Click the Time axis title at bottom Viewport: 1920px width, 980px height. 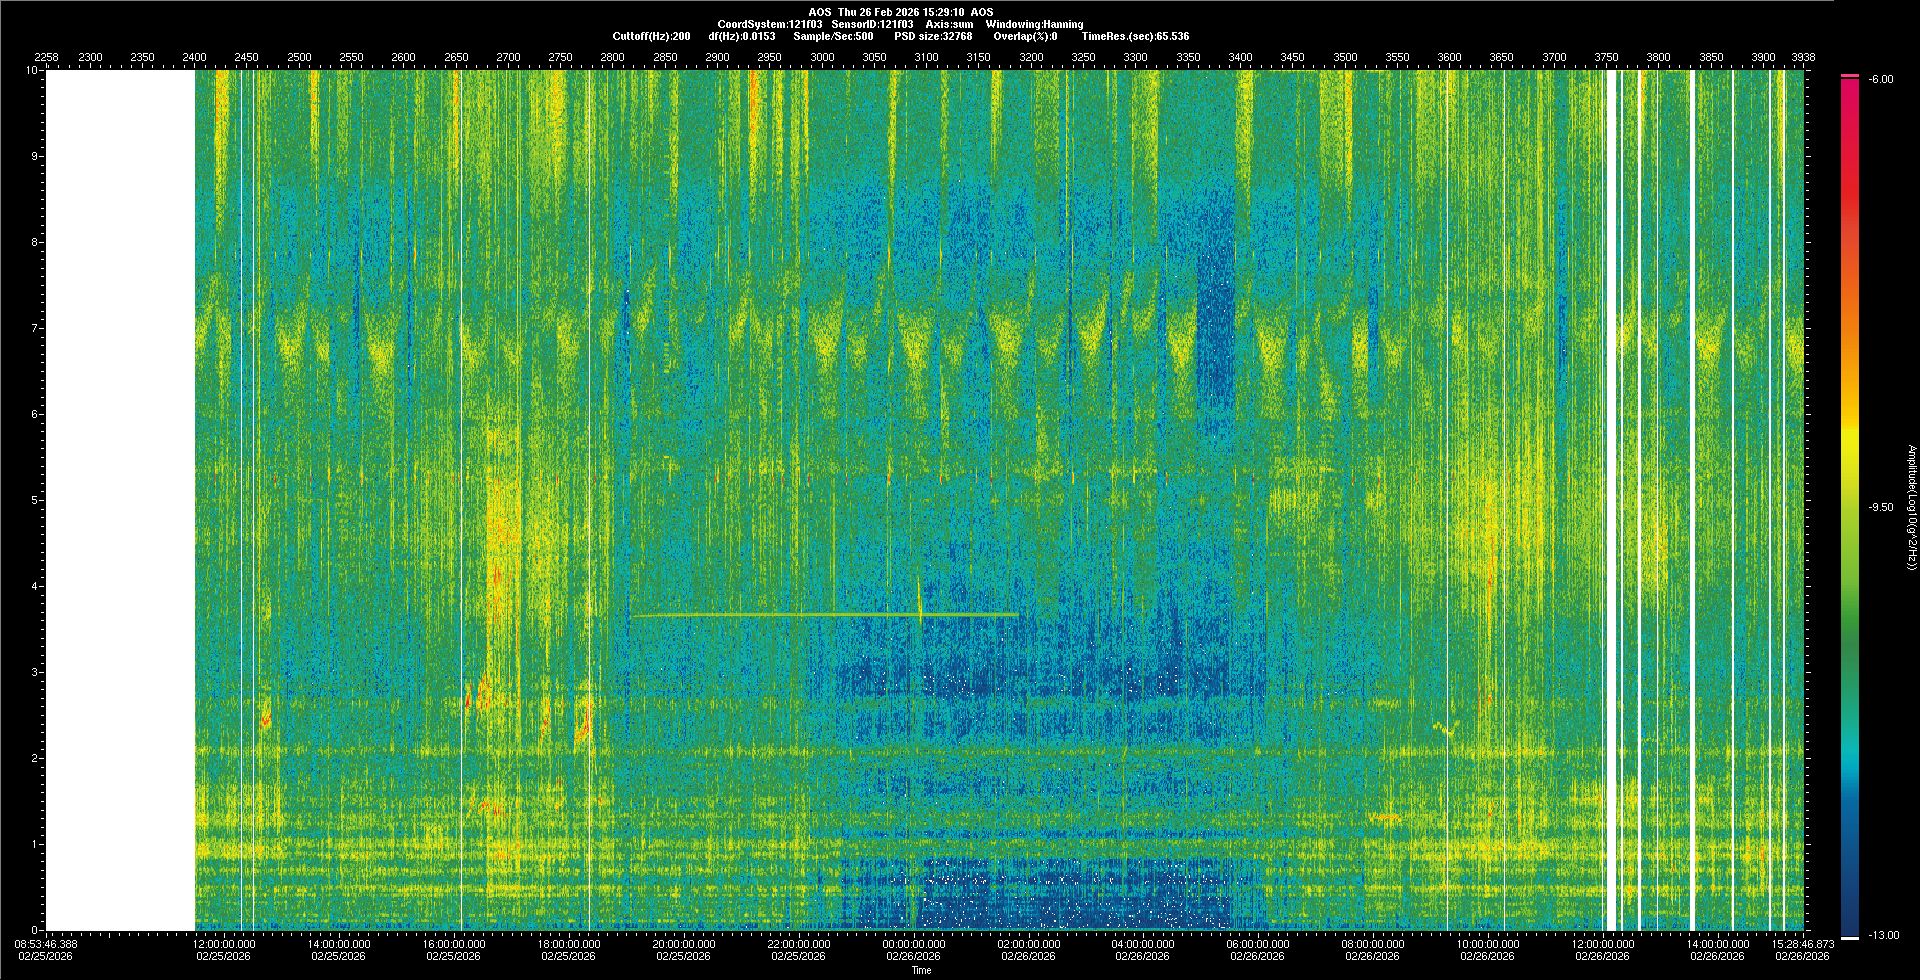point(921,970)
